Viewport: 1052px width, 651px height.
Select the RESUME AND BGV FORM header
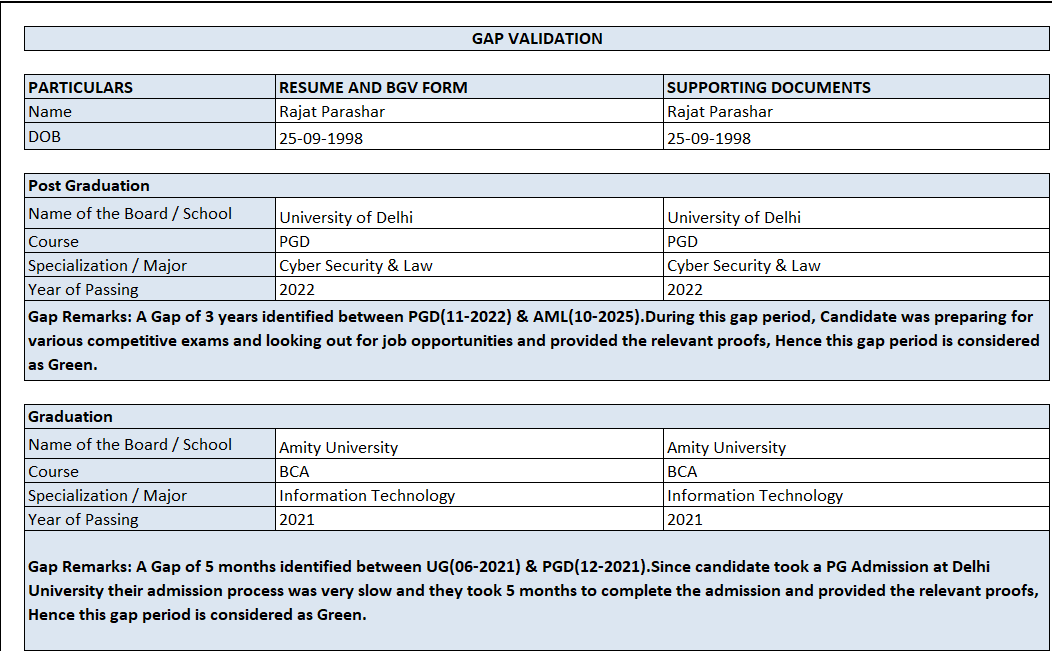[469, 87]
